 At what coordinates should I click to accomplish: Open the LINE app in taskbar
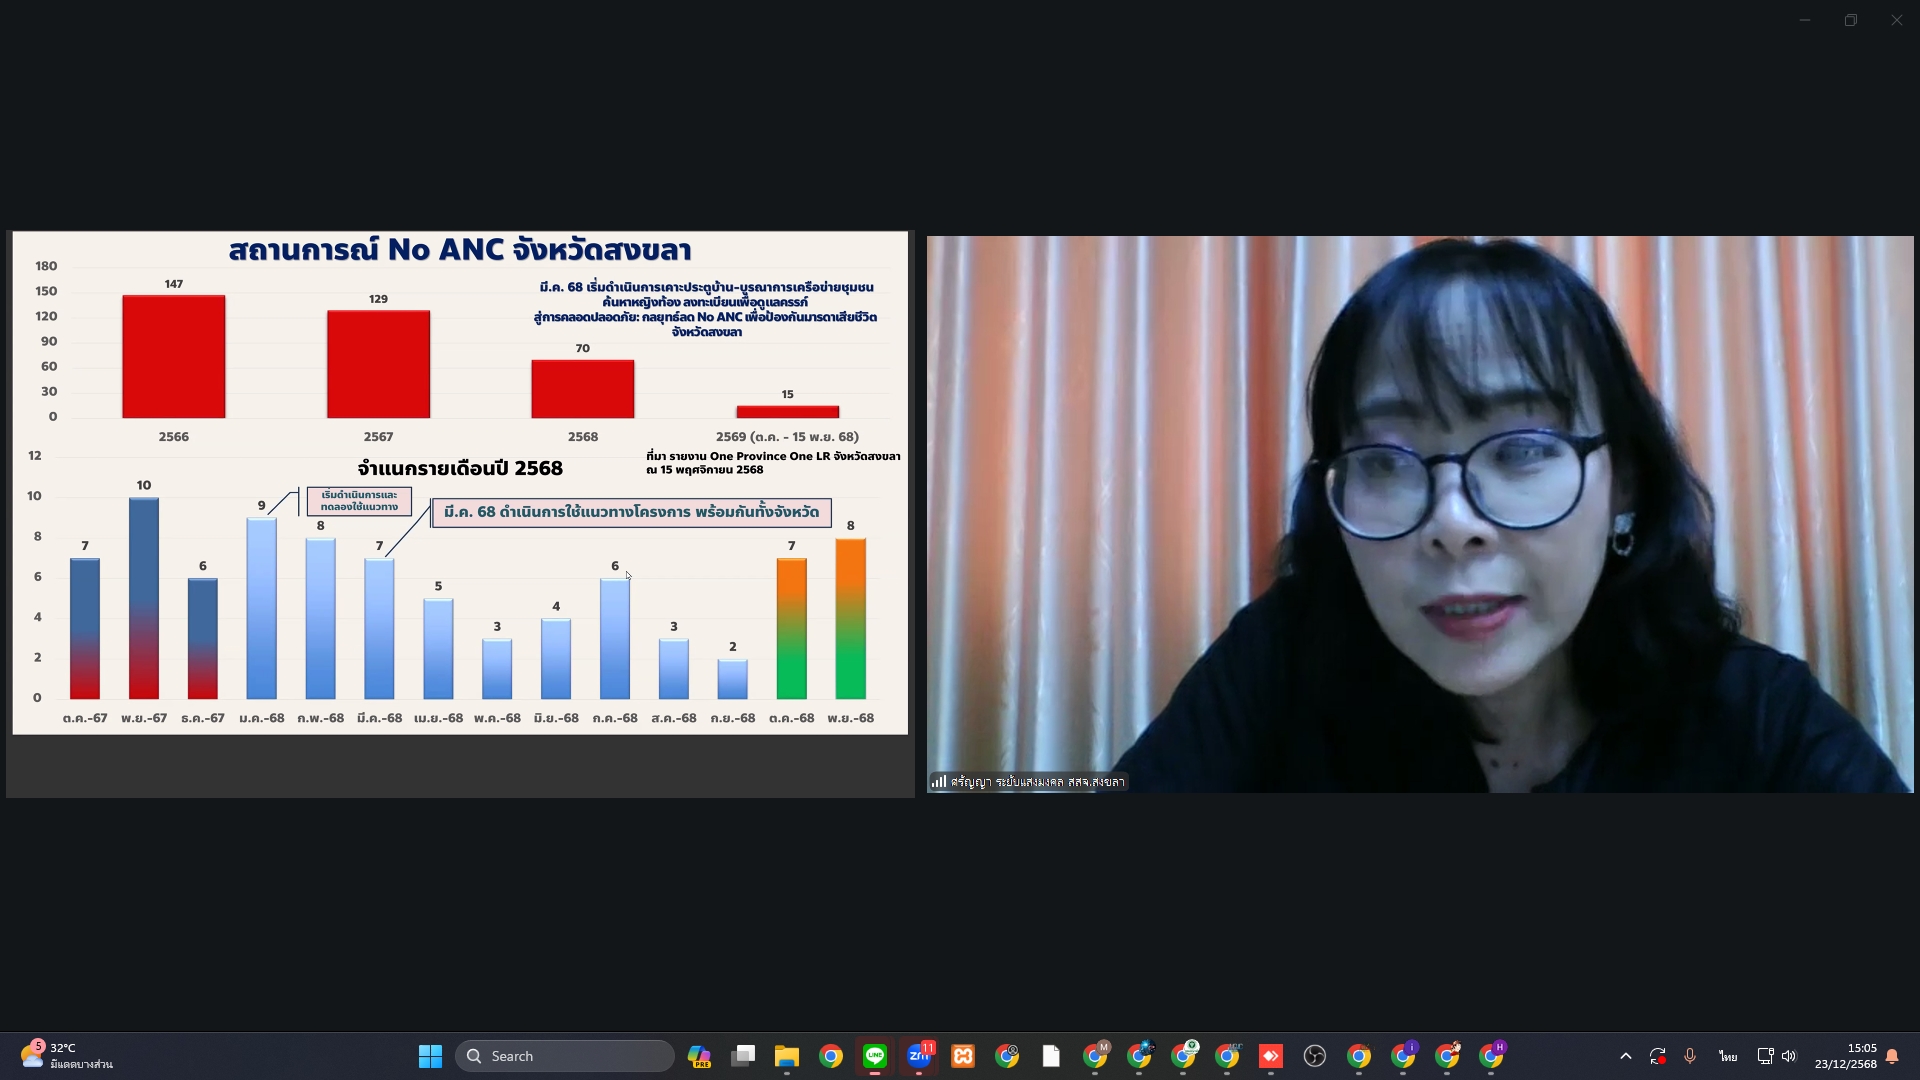coord(875,1056)
